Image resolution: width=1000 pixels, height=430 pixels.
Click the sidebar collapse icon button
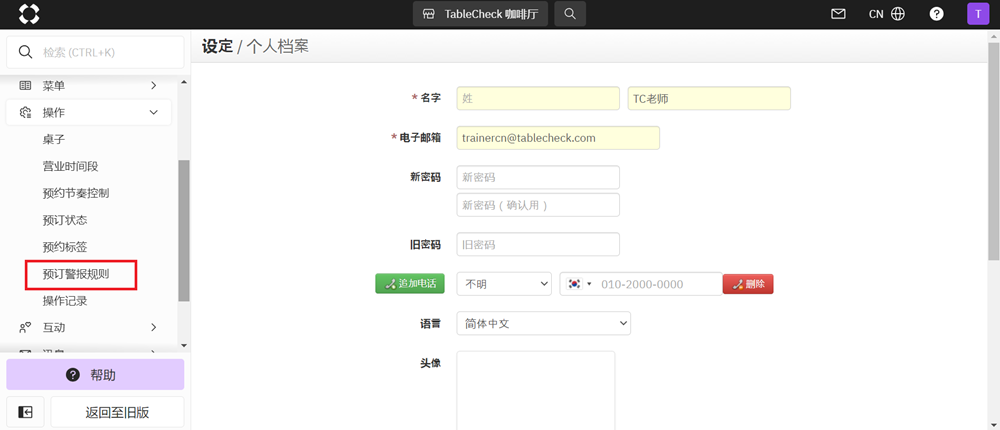25,412
